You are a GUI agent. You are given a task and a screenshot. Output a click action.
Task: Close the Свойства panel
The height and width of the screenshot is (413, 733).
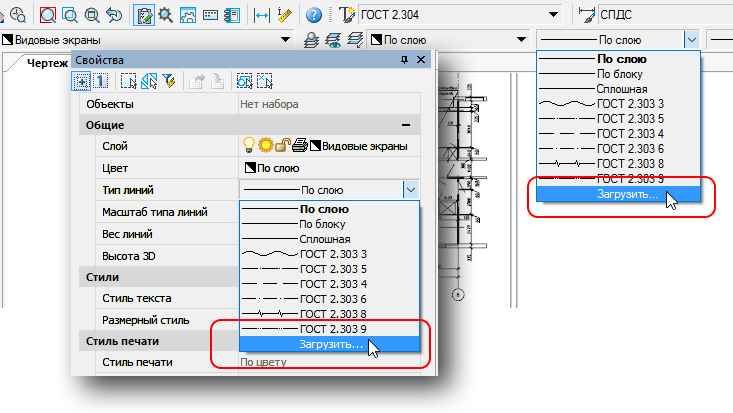coord(421,60)
